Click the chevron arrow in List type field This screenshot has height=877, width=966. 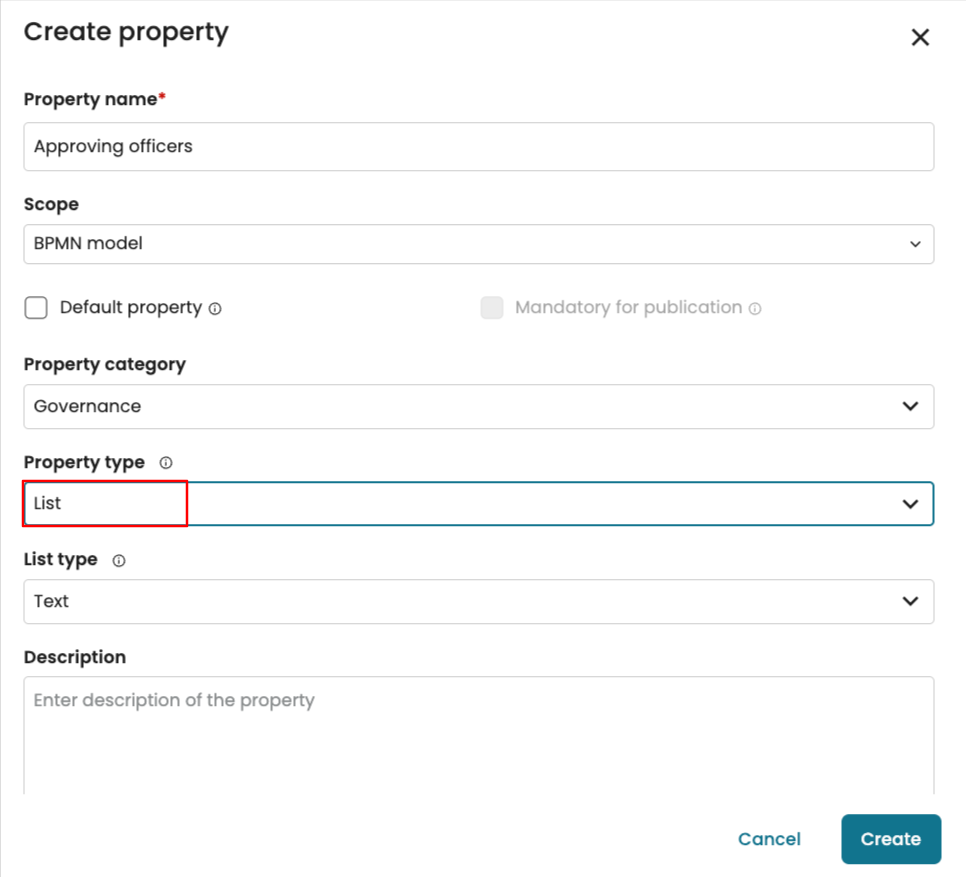(910, 601)
